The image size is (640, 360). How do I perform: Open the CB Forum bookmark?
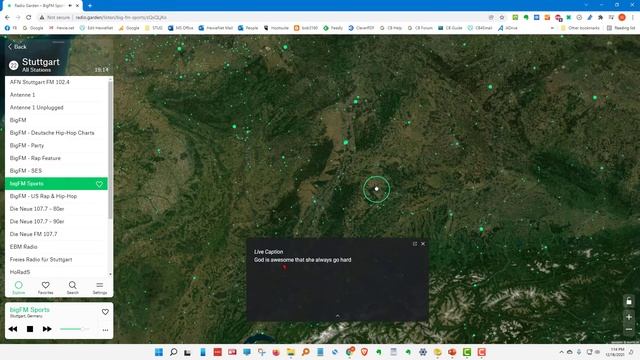click(420, 28)
